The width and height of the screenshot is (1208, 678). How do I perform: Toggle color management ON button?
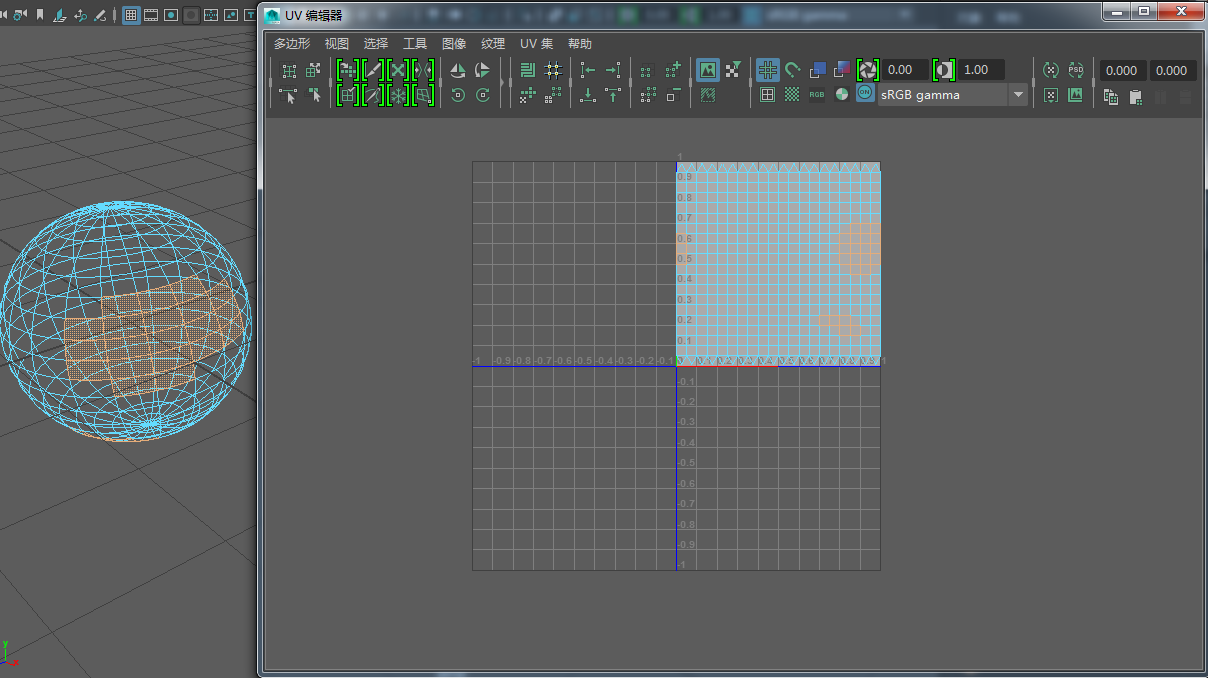[x=865, y=95]
